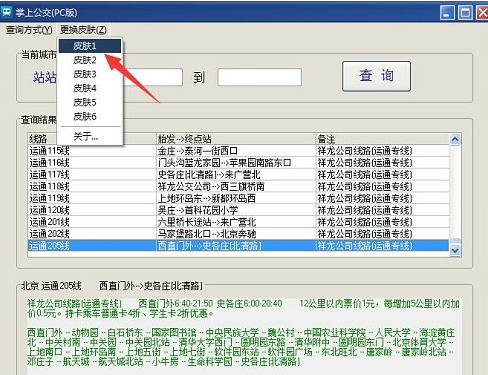Select 皮肤5 from the skin menu
488x375 pixels.
click(90, 102)
